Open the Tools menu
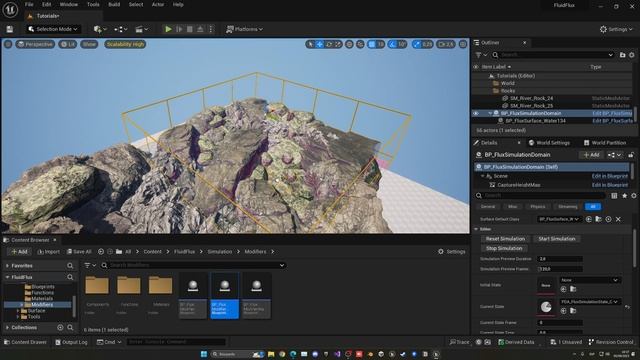The height and width of the screenshot is (360, 640). point(93,4)
